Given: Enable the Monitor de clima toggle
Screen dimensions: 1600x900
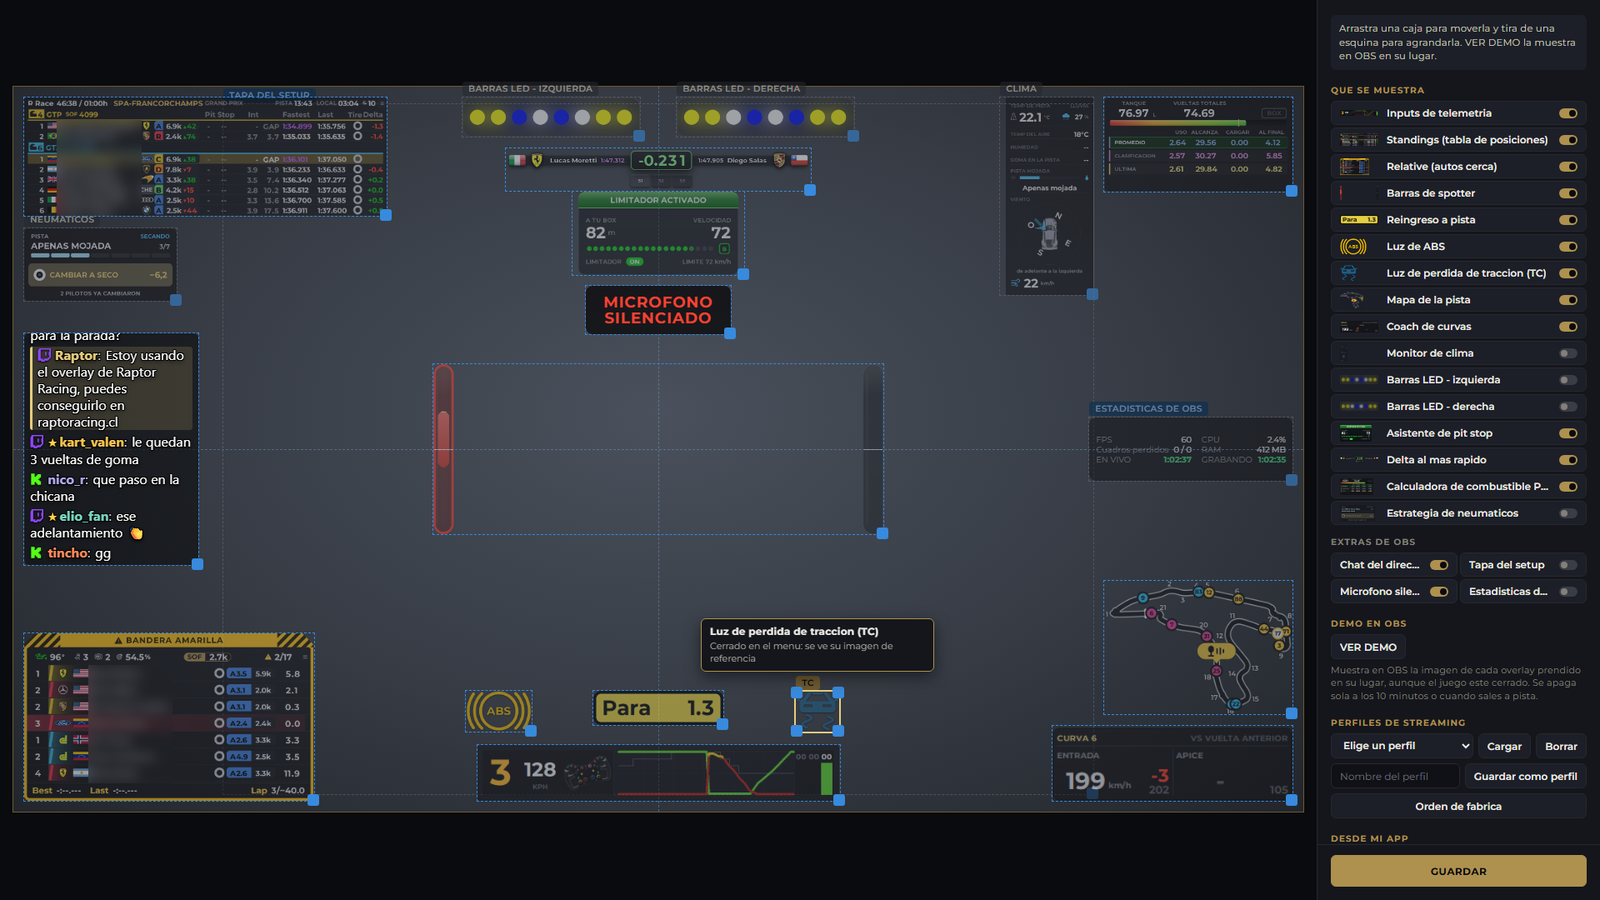Looking at the screenshot, I should [x=1568, y=353].
